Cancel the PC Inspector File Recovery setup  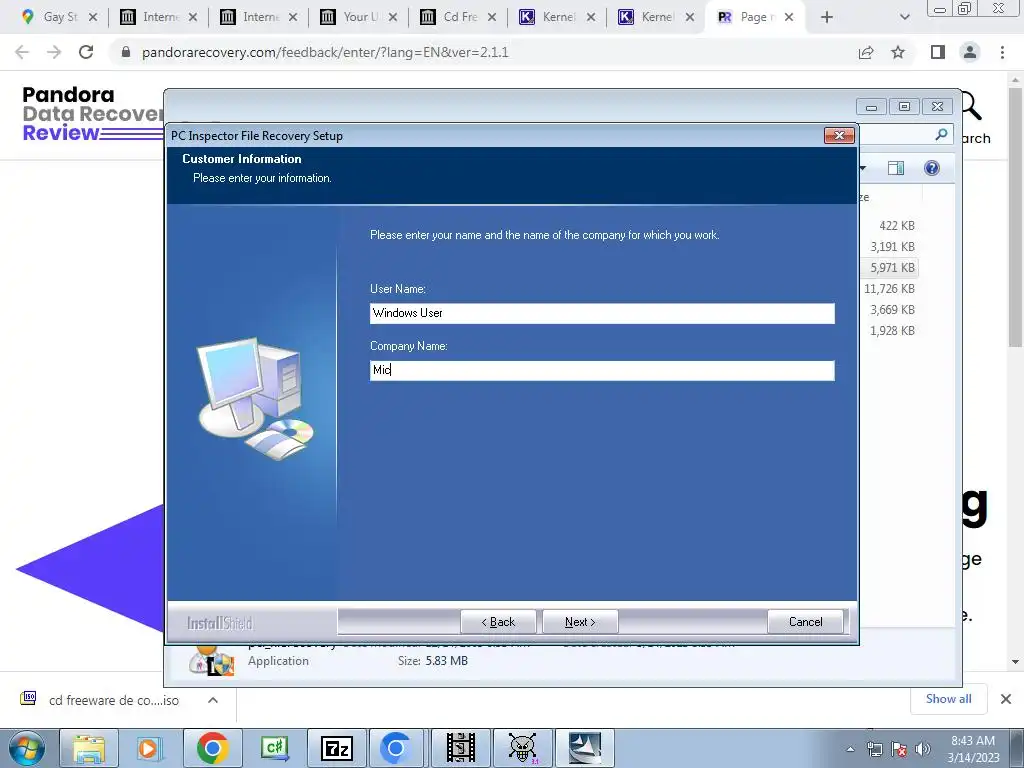coord(805,622)
